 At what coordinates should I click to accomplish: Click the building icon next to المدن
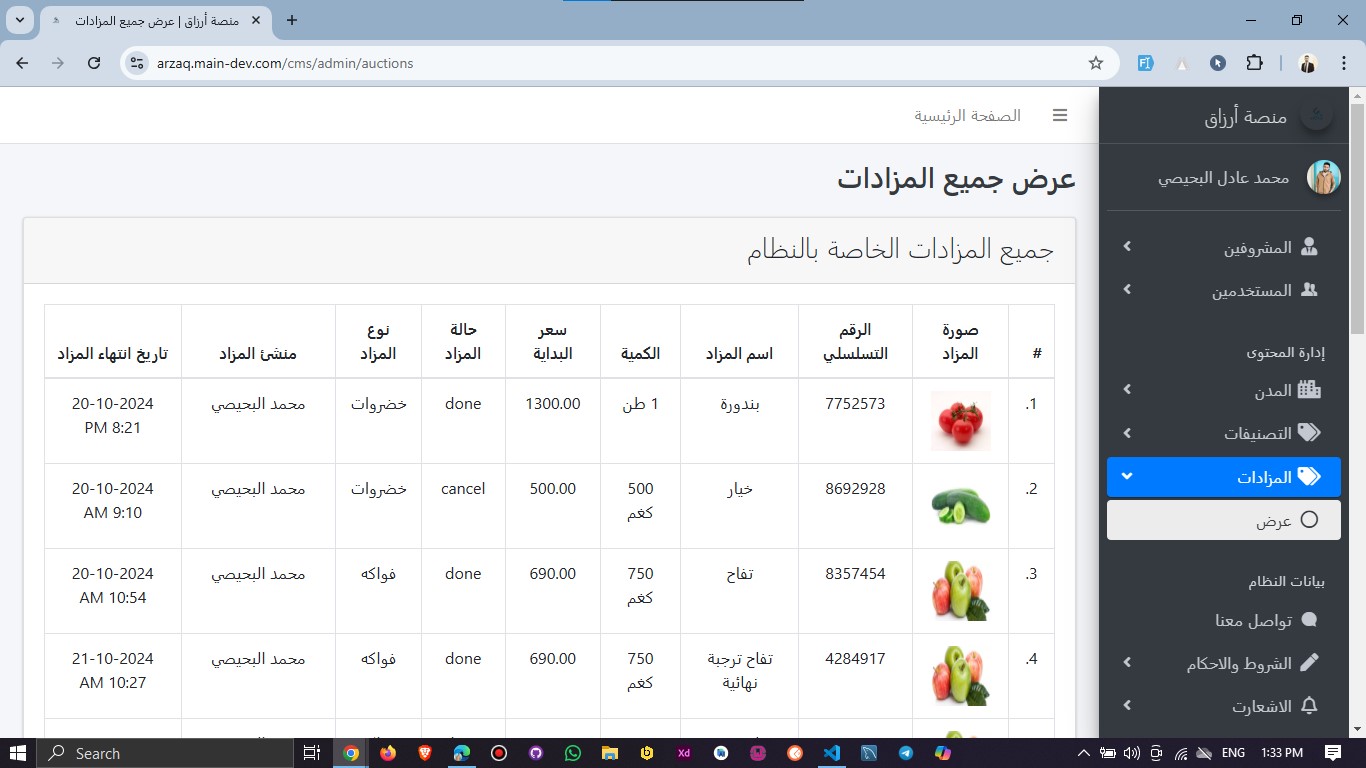click(1308, 391)
